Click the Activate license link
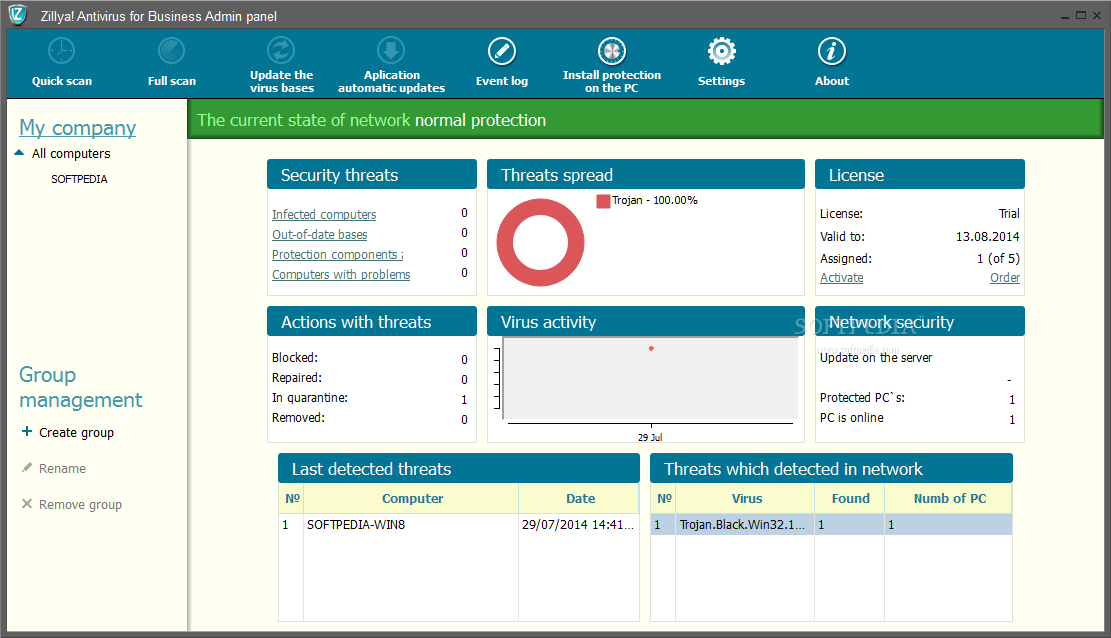This screenshot has width=1111, height=638. coord(842,277)
